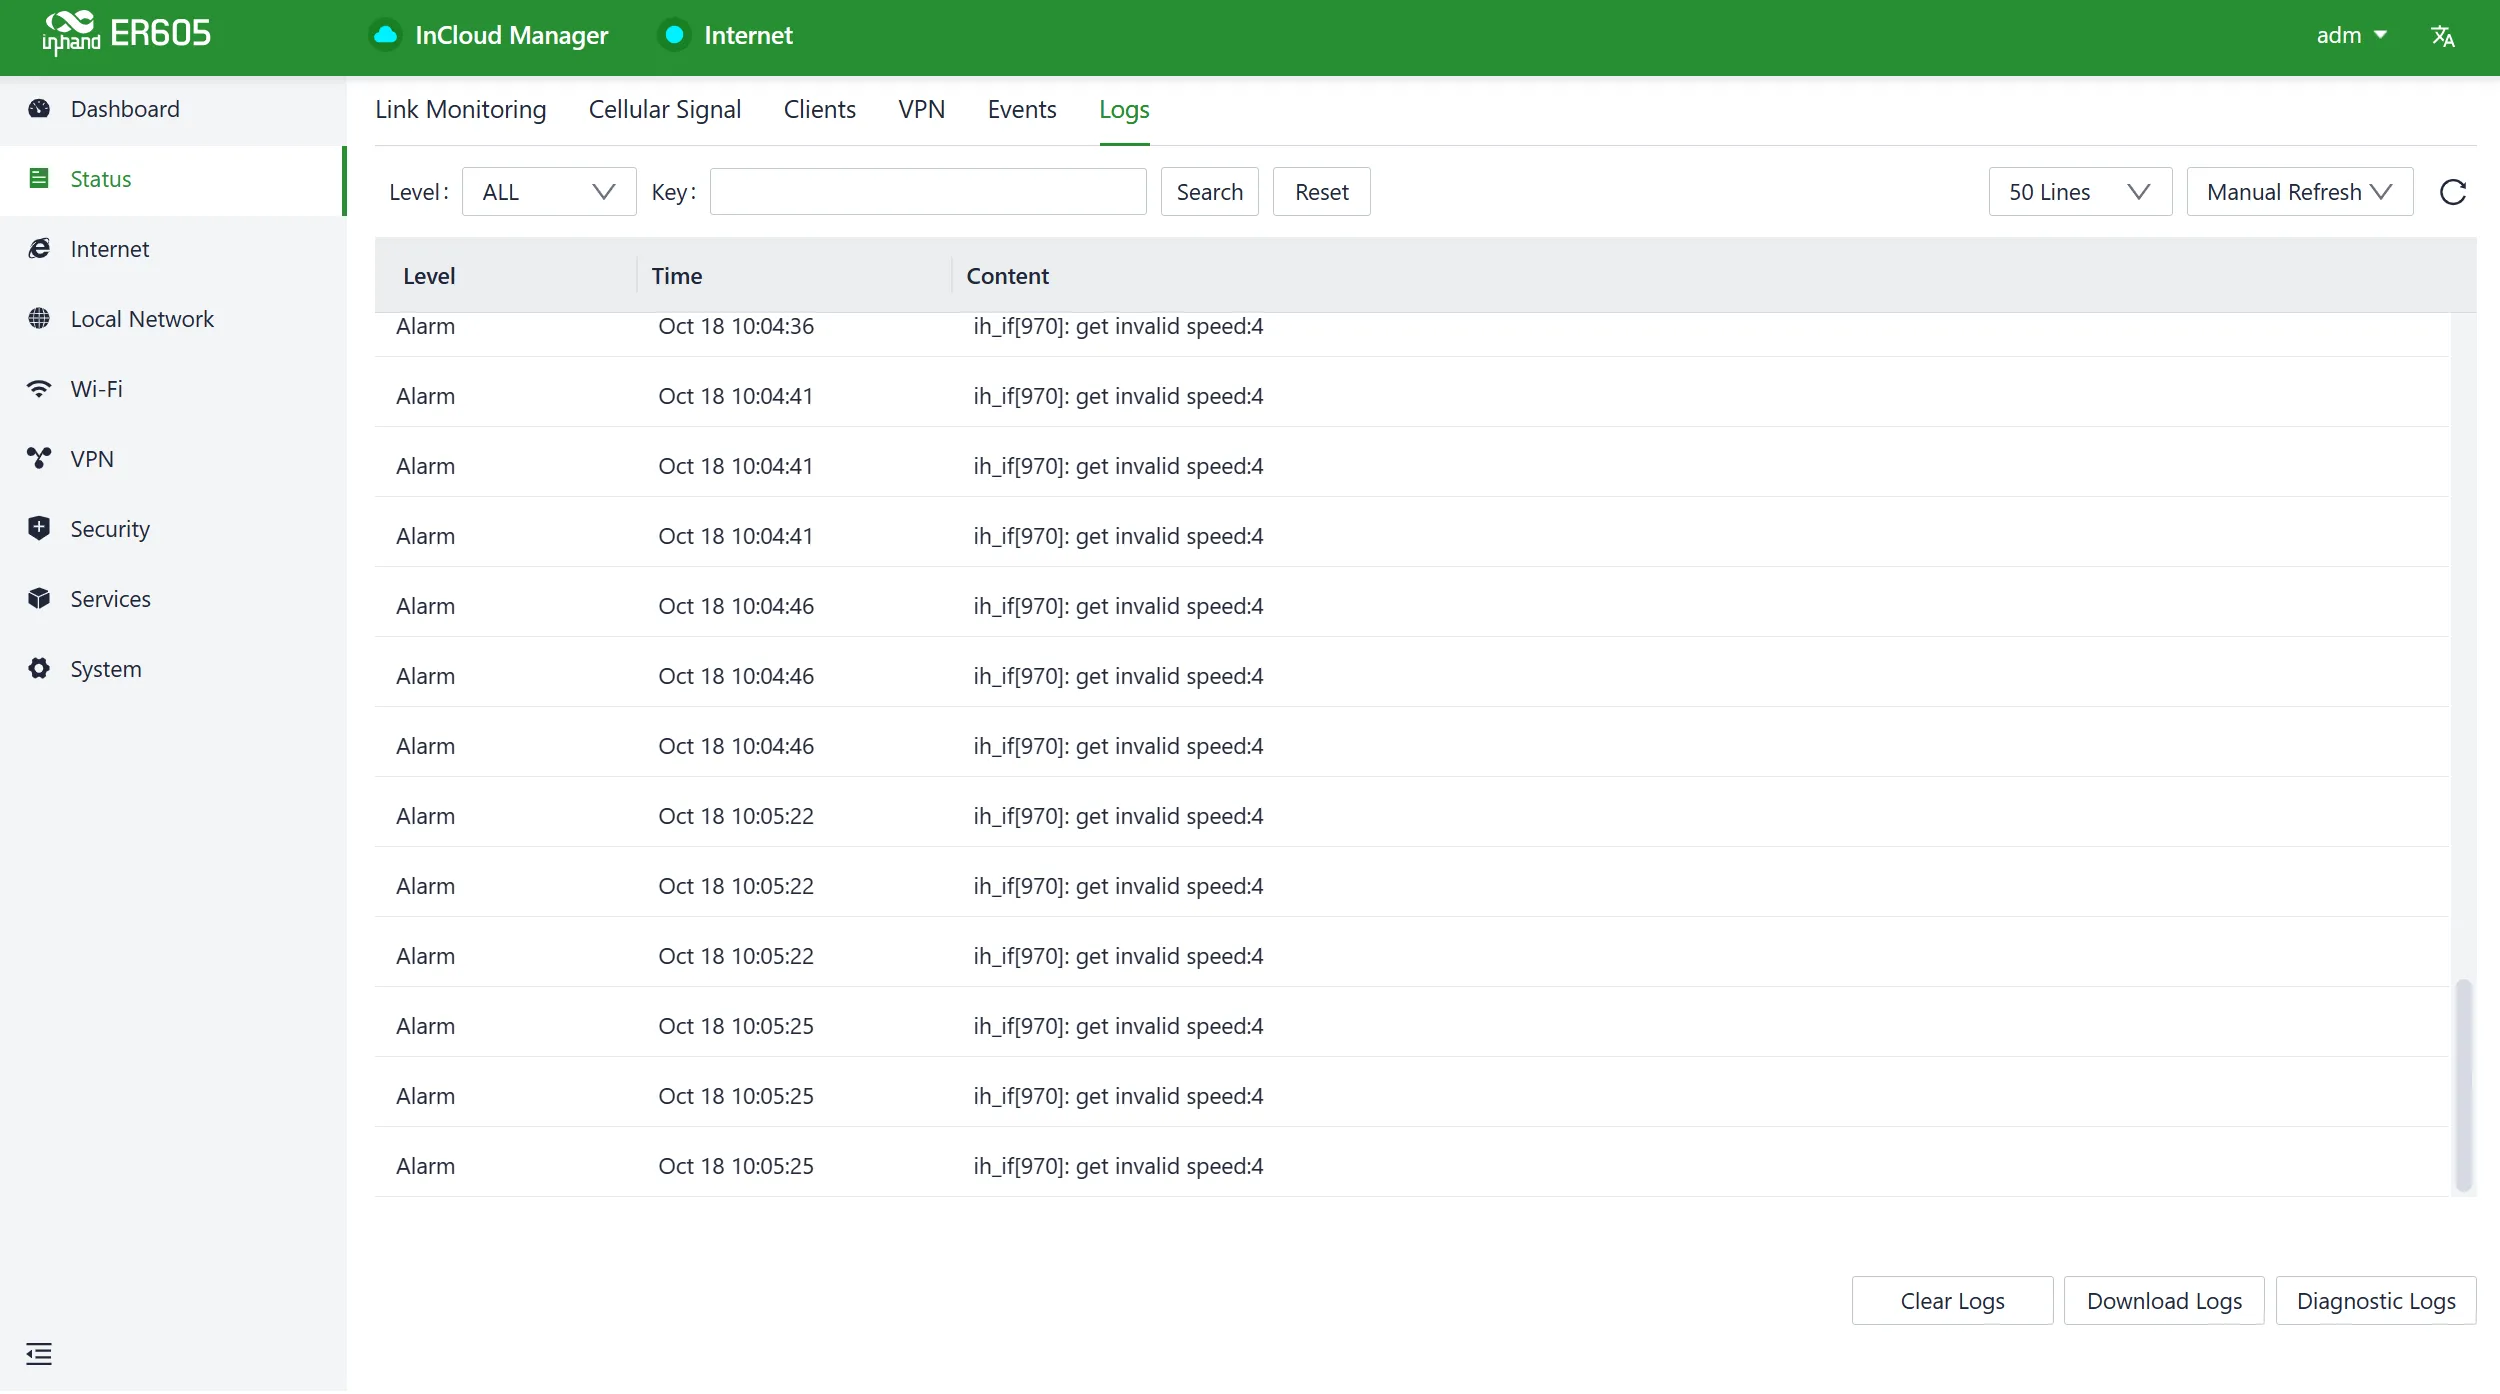Open the adm user menu

click(x=2352, y=36)
